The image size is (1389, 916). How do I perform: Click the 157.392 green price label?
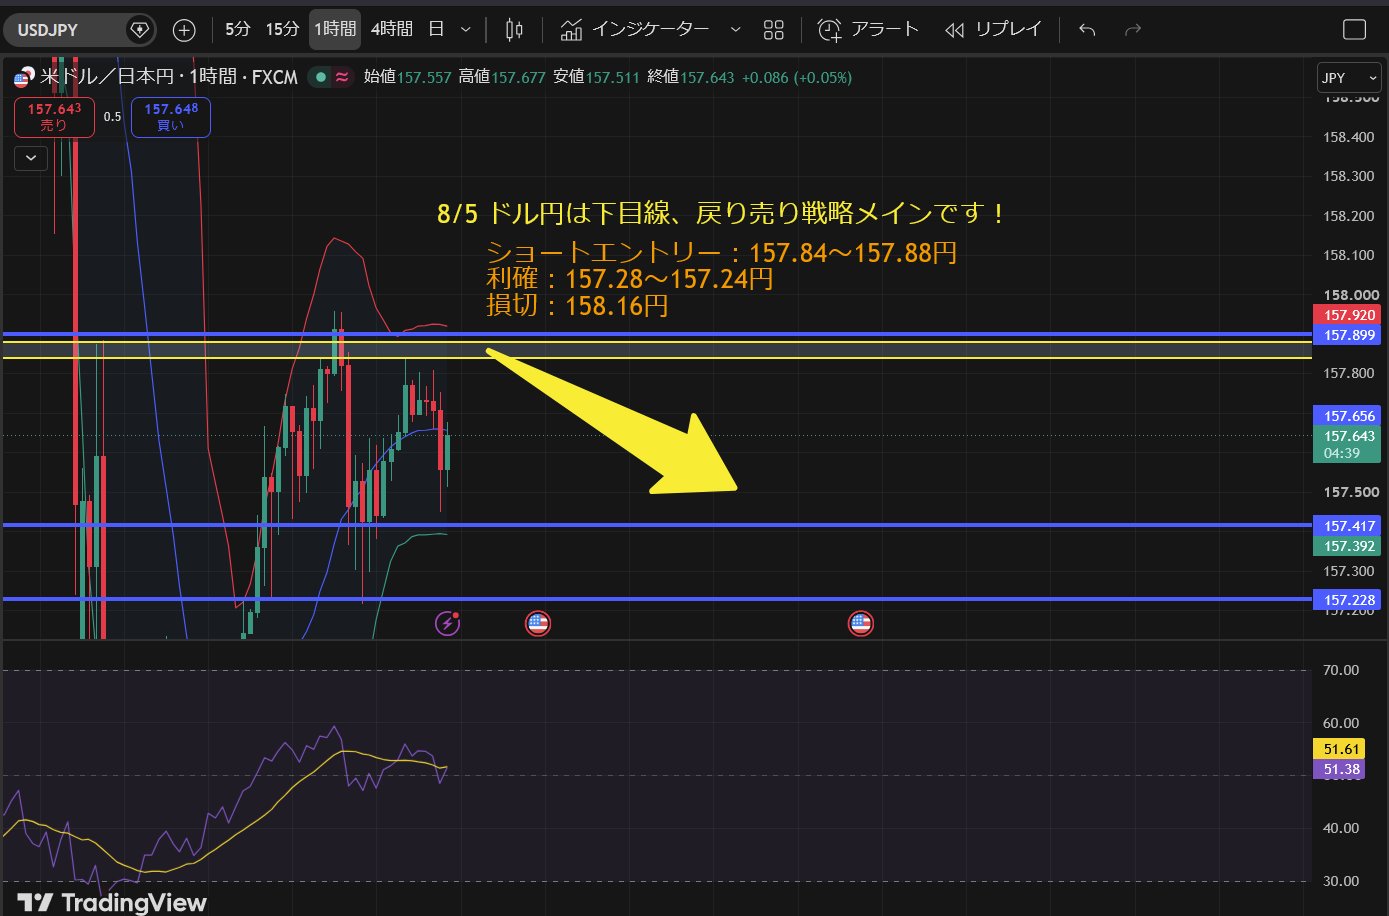(x=1349, y=546)
